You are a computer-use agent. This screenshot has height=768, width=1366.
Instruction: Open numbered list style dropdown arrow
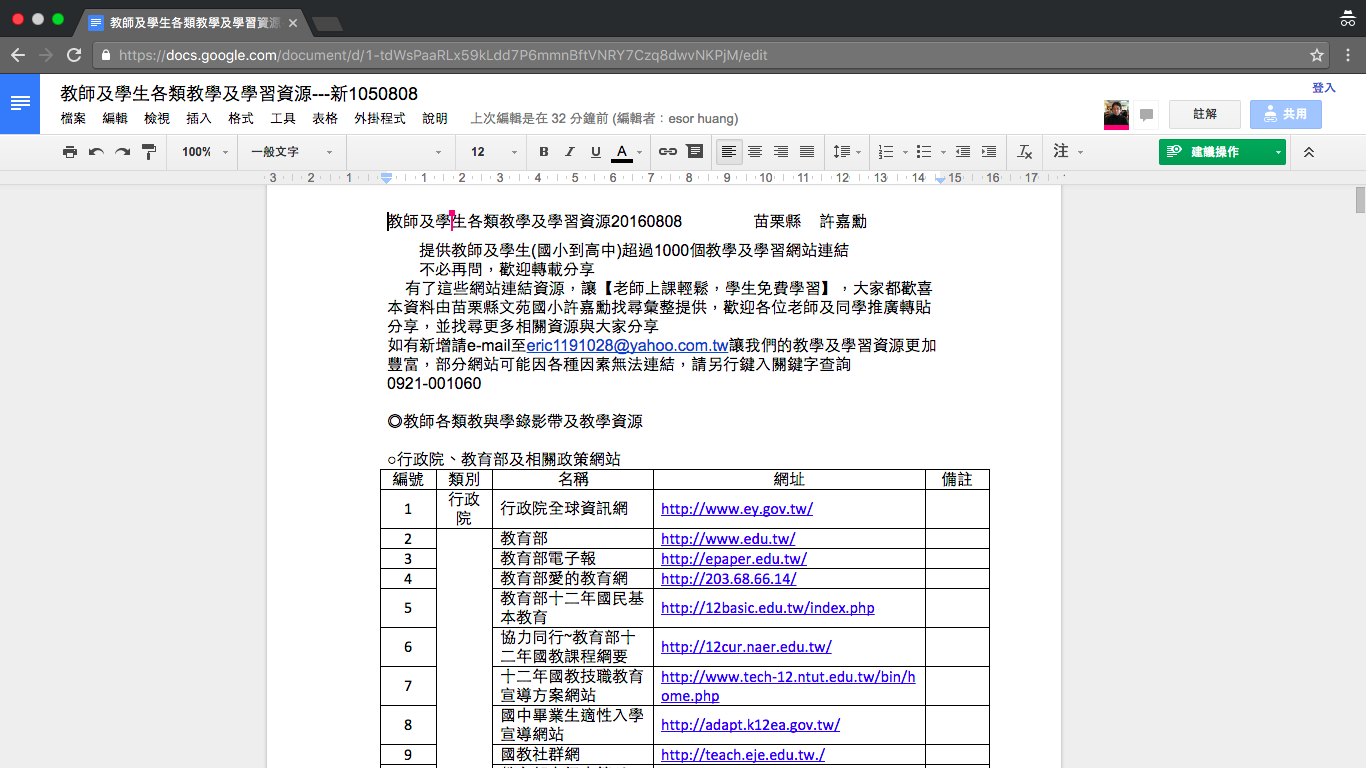[x=904, y=153]
